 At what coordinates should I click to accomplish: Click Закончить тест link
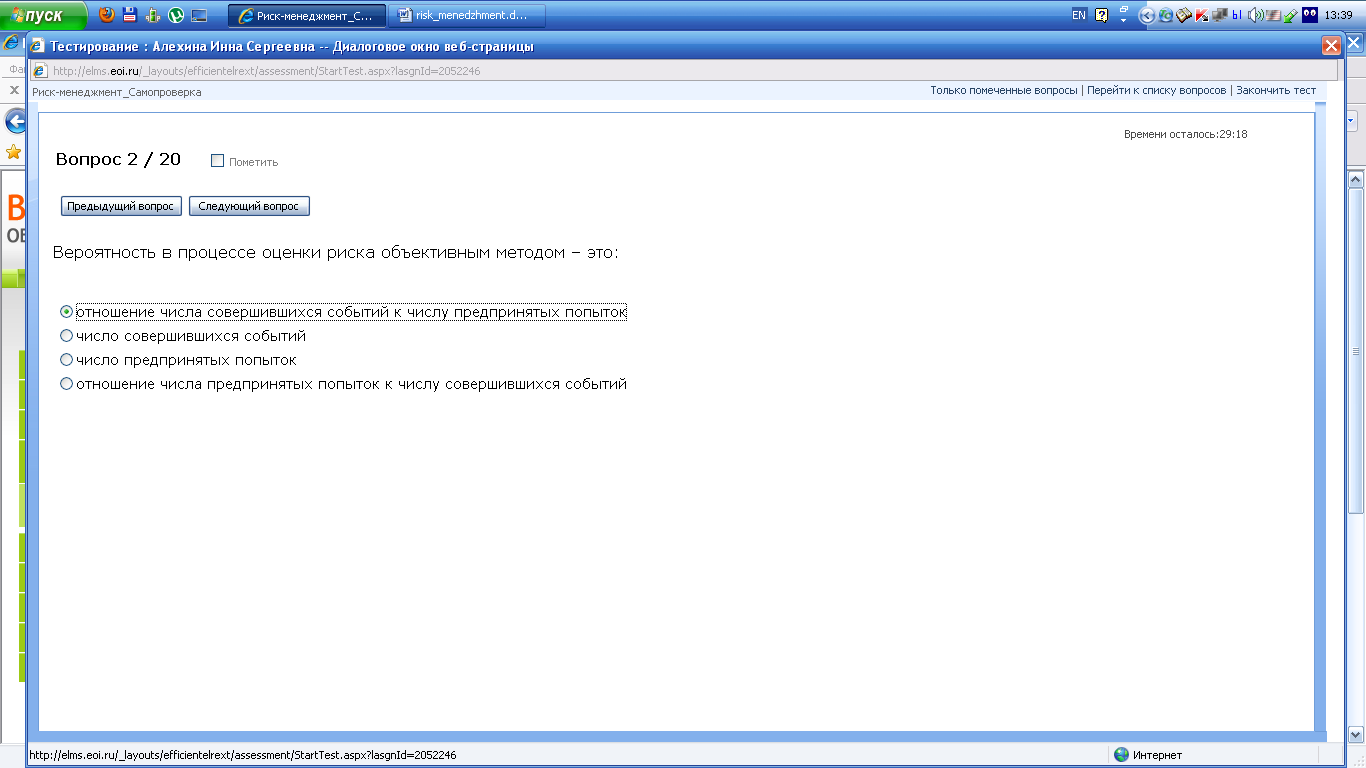(x=1276, y=90)
